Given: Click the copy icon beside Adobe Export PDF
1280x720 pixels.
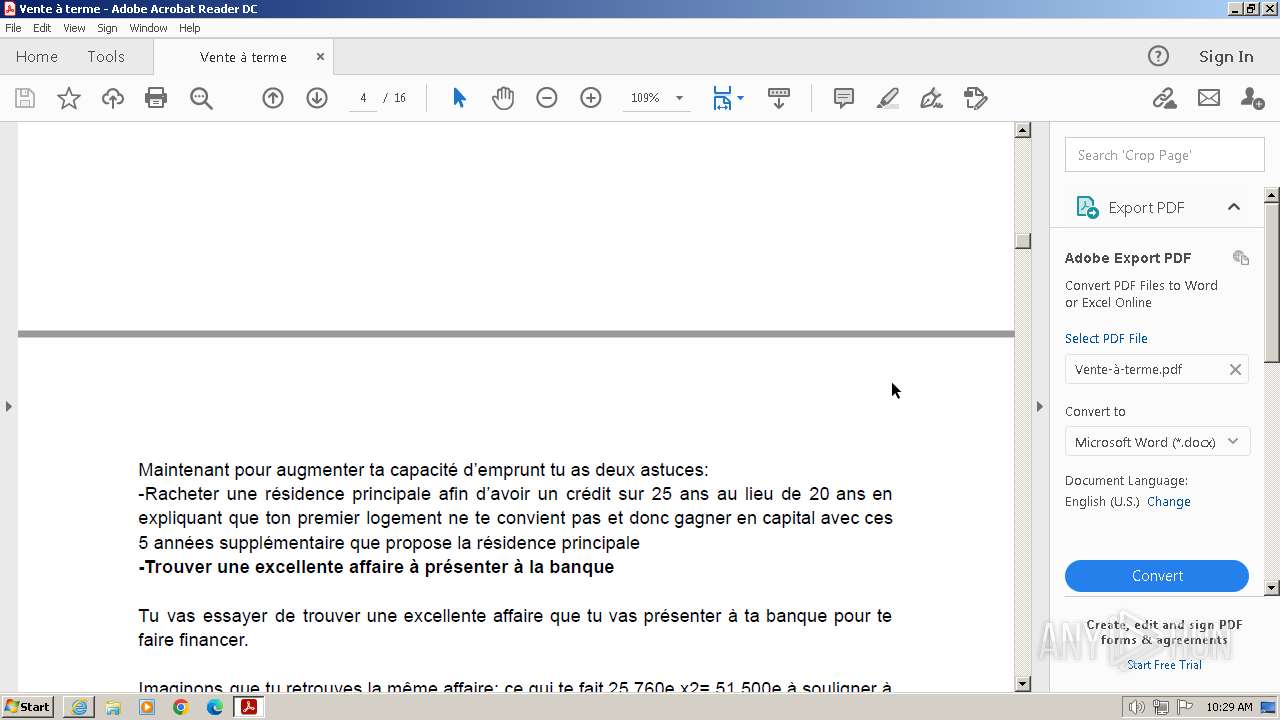Looking at the screenshot, I should pyautogui.click(x=1241, y=258).
